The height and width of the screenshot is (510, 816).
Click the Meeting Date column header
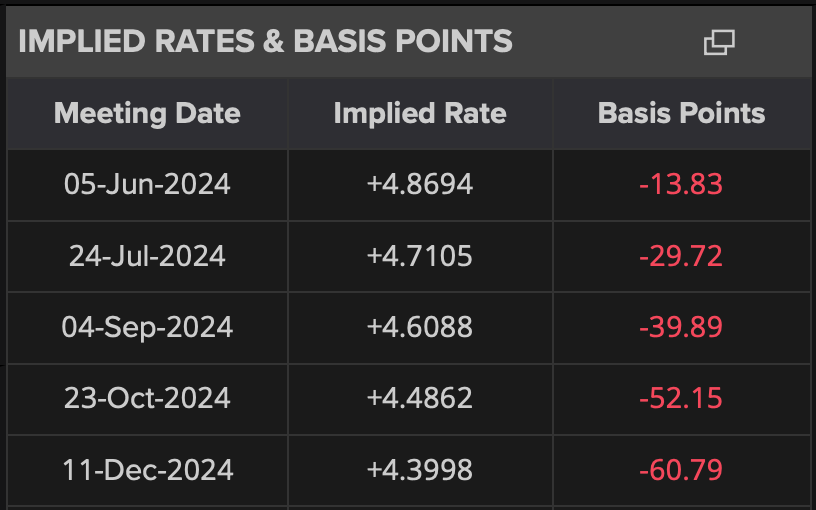click(x=147, y=113)
